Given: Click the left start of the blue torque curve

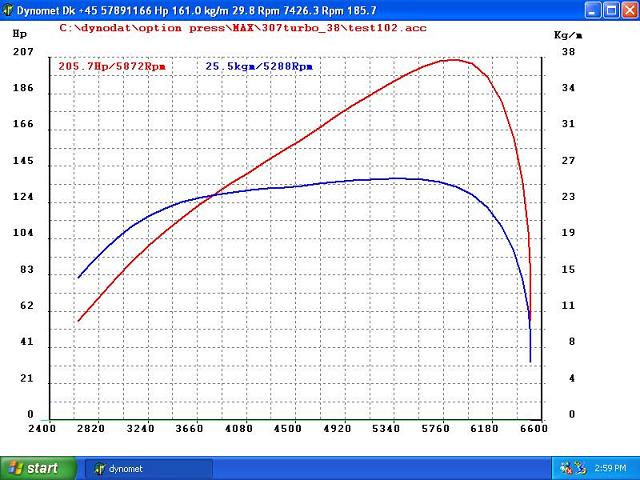Looking at the screenshot, I should pyautogui.click(x=79, y=277).
